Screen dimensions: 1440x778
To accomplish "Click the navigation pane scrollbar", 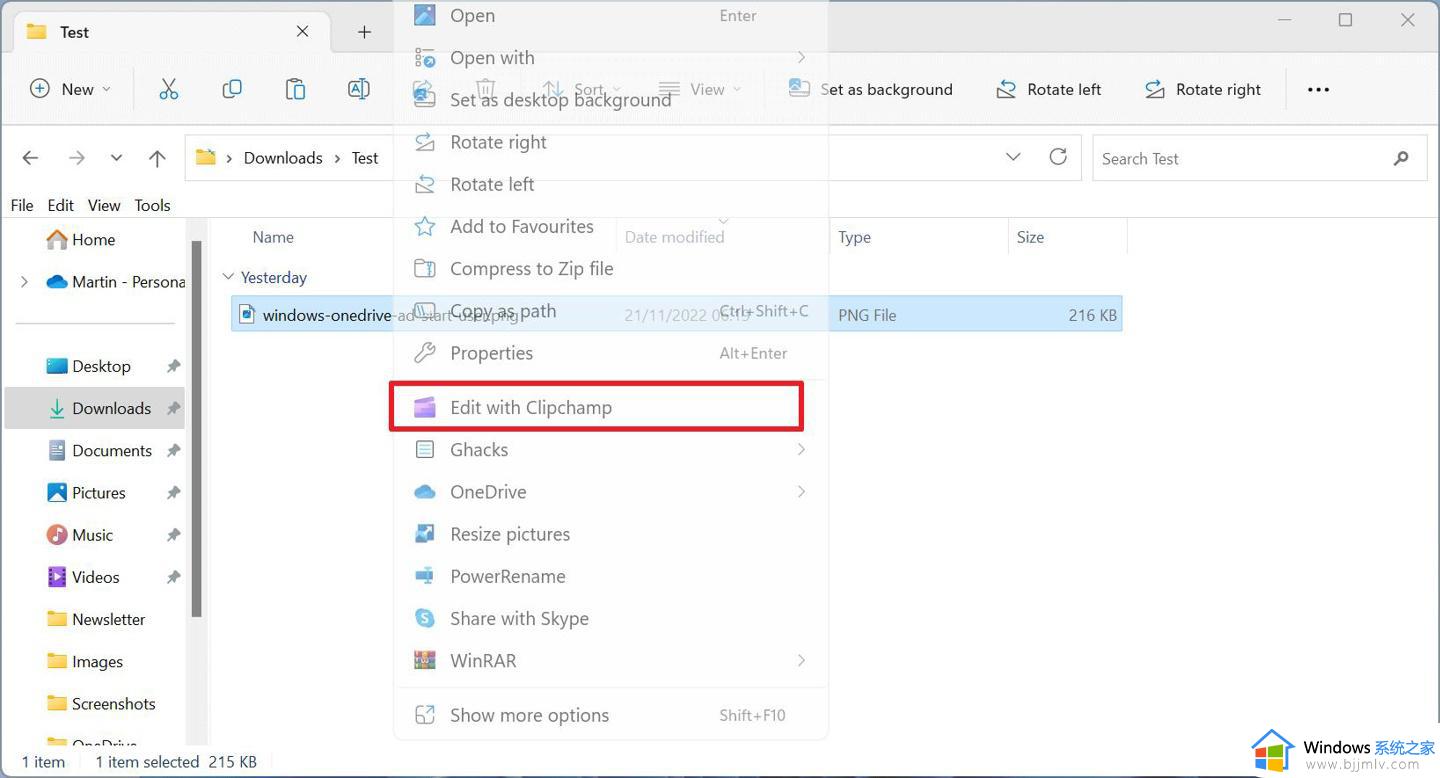I will [197, 428].
